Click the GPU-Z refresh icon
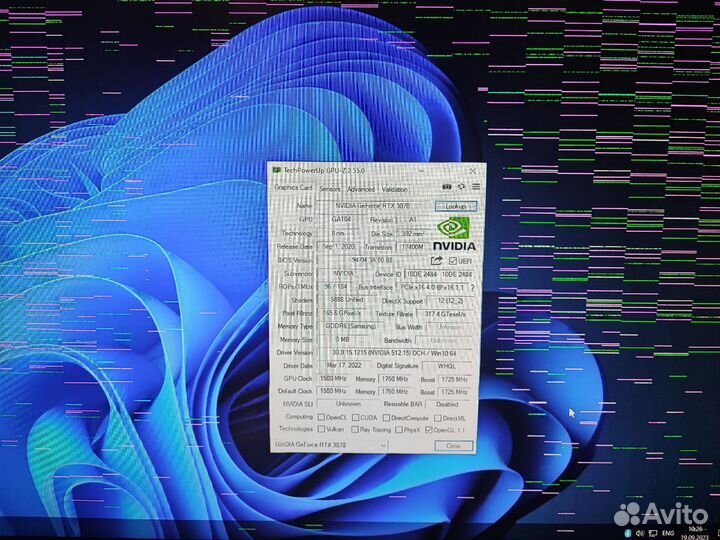720x540 pixels. (x=461, y=186)
